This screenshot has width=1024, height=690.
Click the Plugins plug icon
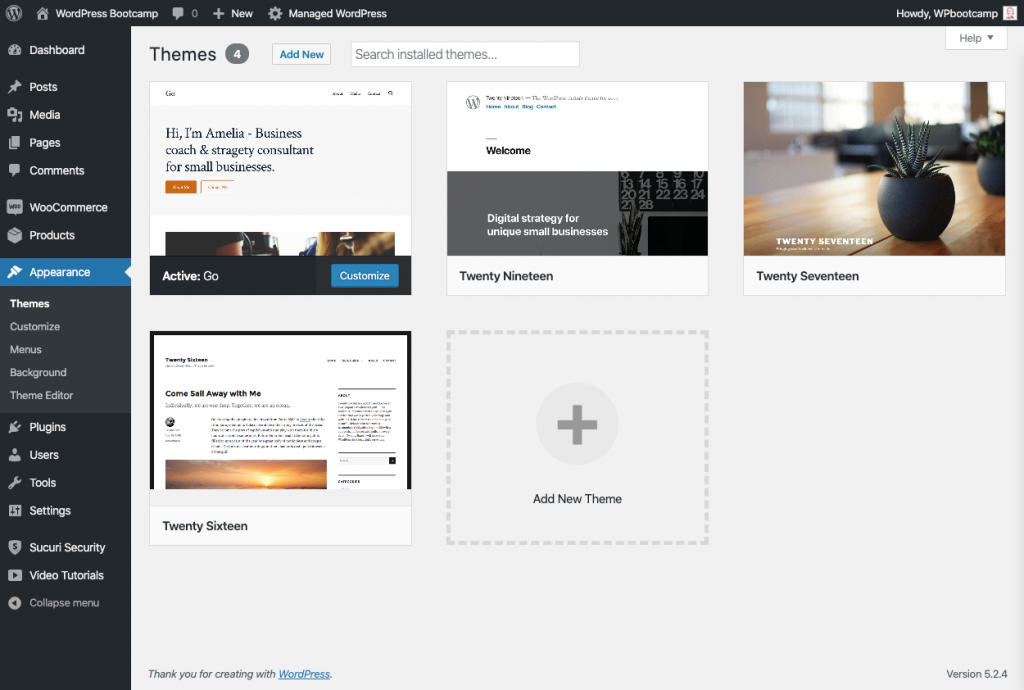point(14,427)
